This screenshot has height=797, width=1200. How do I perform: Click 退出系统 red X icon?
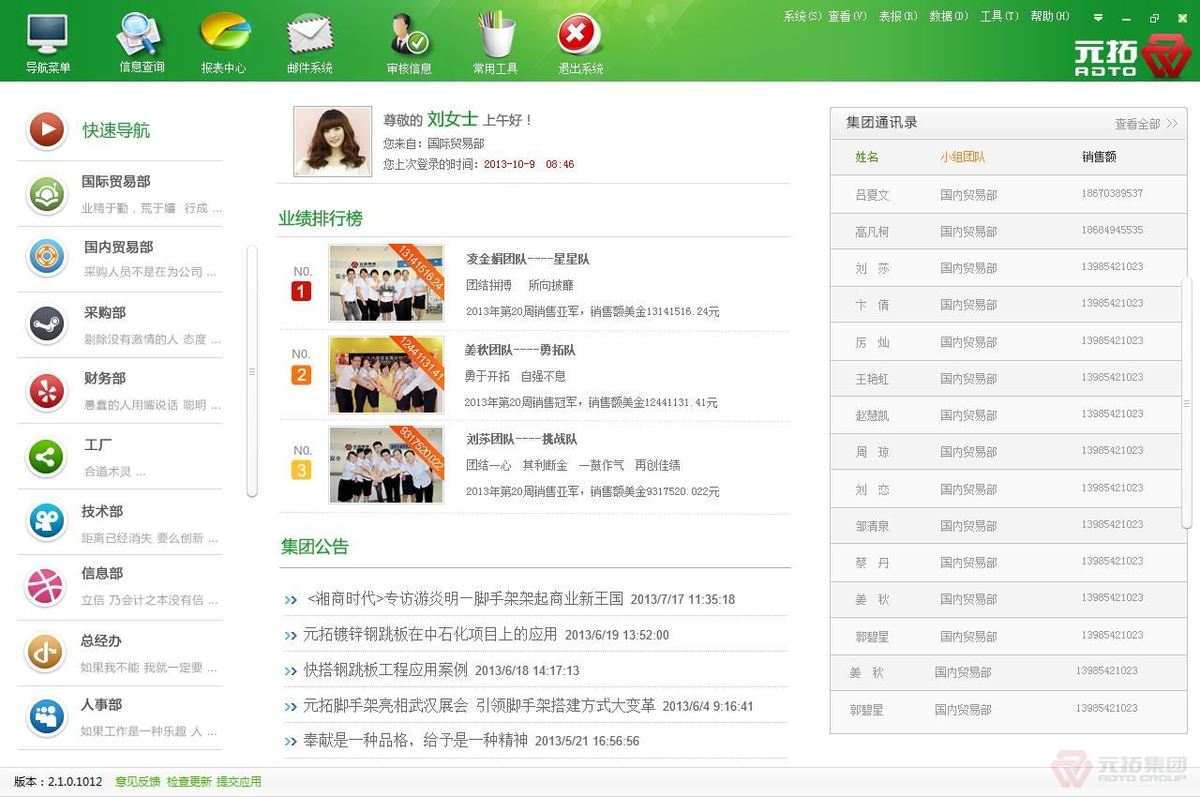tap(579, 34)
